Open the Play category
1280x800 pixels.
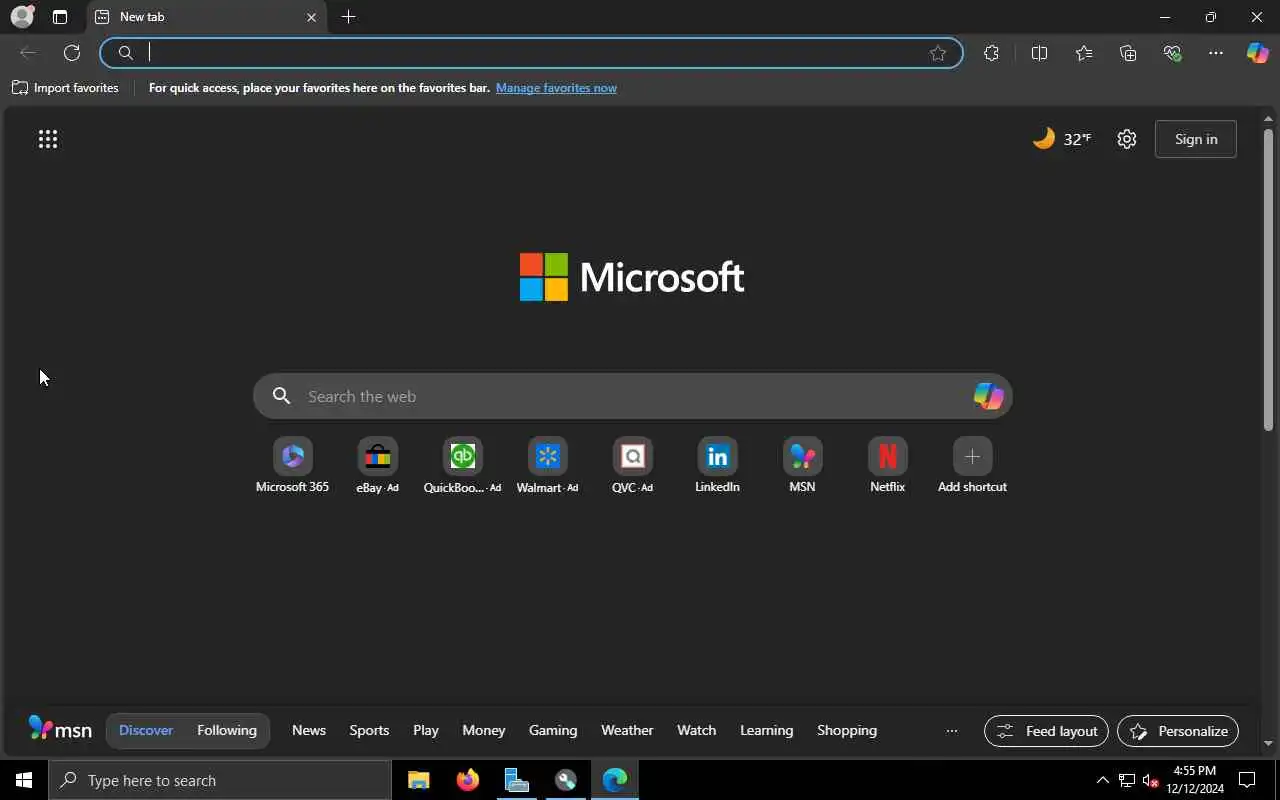[x=426, y=730]
